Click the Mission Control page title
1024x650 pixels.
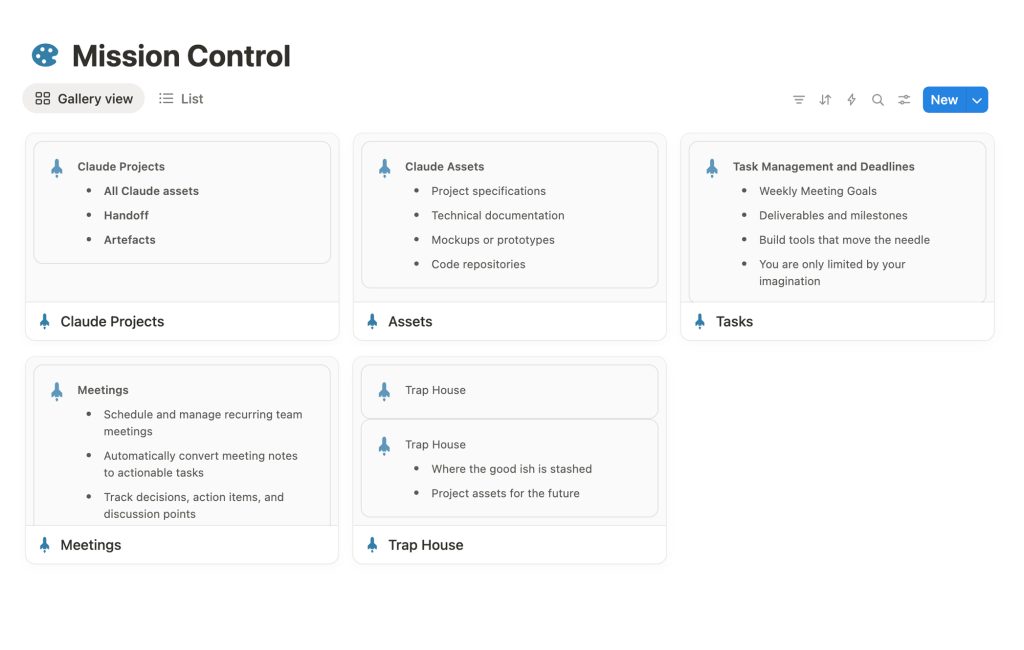click(181, 56)
